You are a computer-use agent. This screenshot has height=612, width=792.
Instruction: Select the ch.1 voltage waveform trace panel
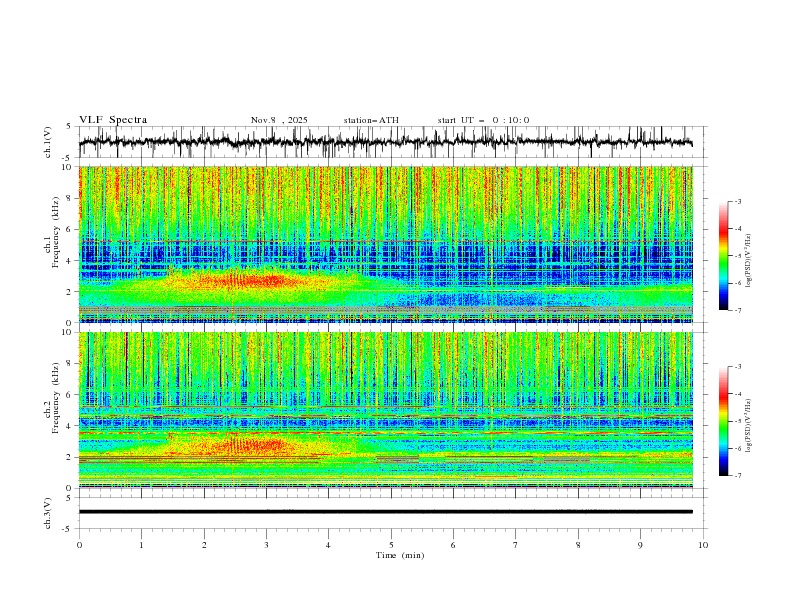coord(393,142)
